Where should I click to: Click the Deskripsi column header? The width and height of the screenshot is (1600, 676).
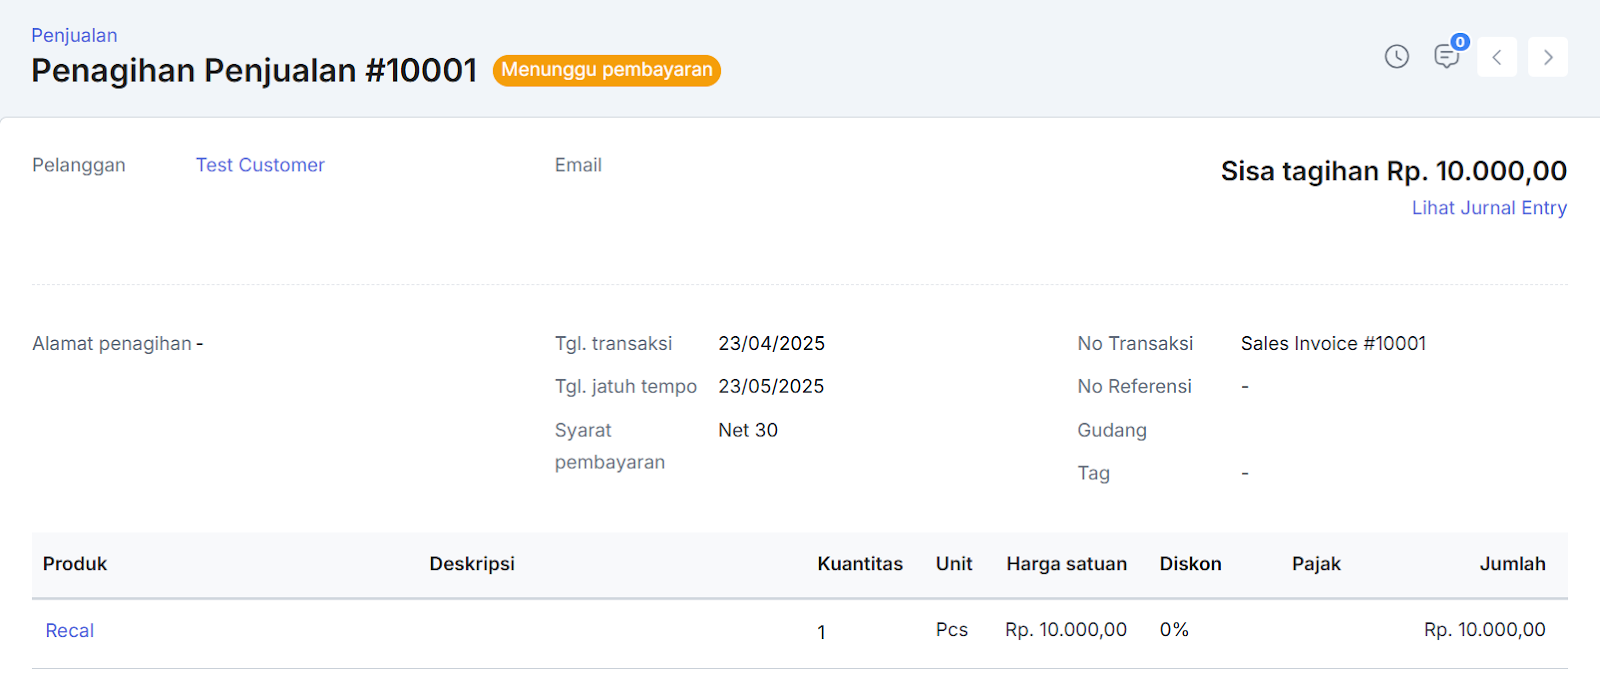click(x=472, y=564)
